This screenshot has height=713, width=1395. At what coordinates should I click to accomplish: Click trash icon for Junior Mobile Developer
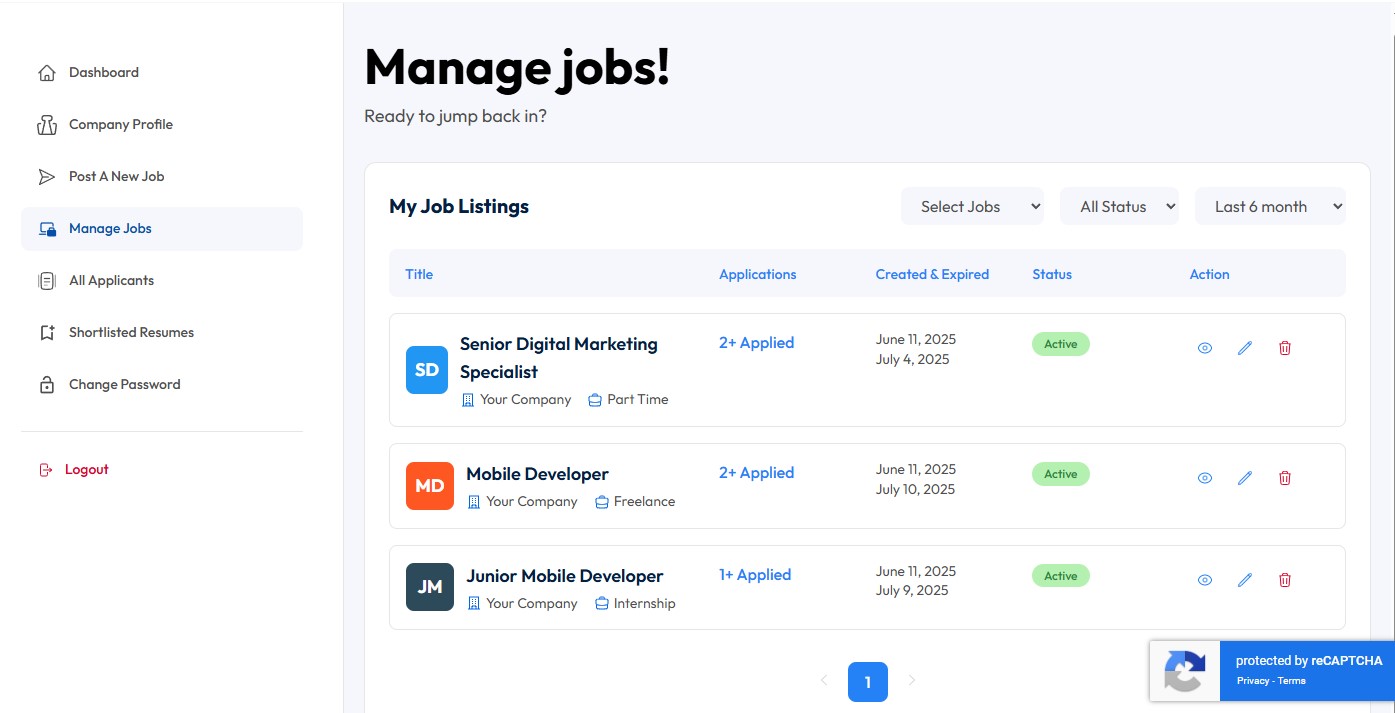click(1285, 580)
